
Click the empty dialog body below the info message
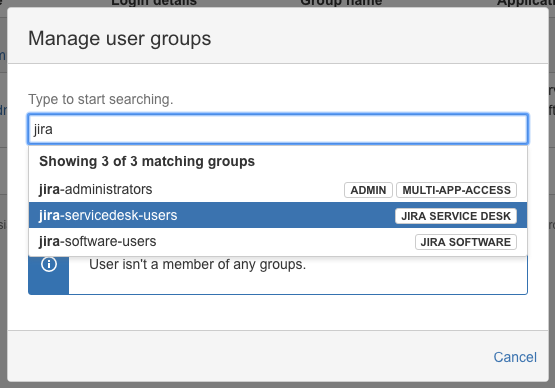[278, 312]
